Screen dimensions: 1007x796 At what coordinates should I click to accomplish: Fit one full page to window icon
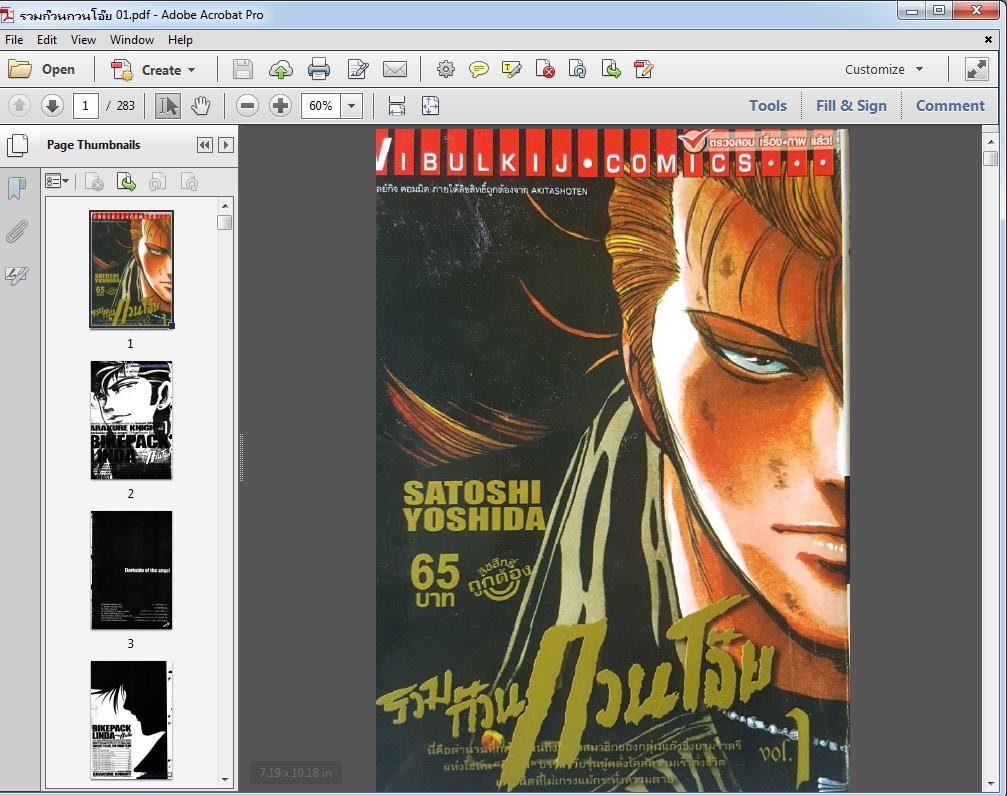(430, 106)
